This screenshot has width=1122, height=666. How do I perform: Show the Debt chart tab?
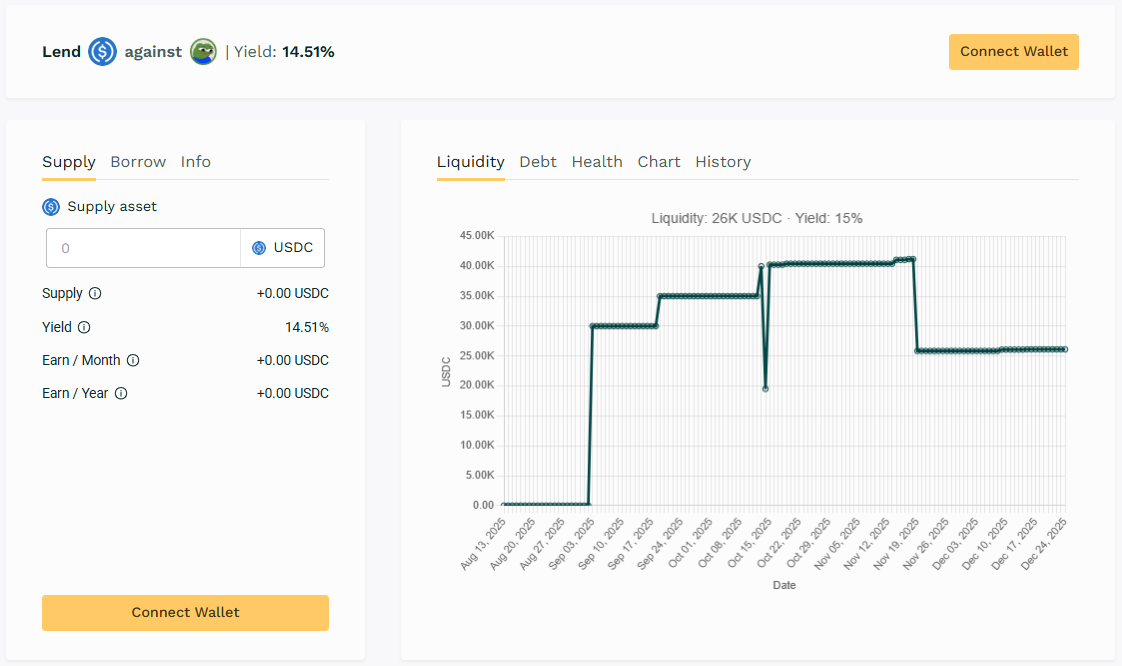pyautogui.click(x=538, y=162)
